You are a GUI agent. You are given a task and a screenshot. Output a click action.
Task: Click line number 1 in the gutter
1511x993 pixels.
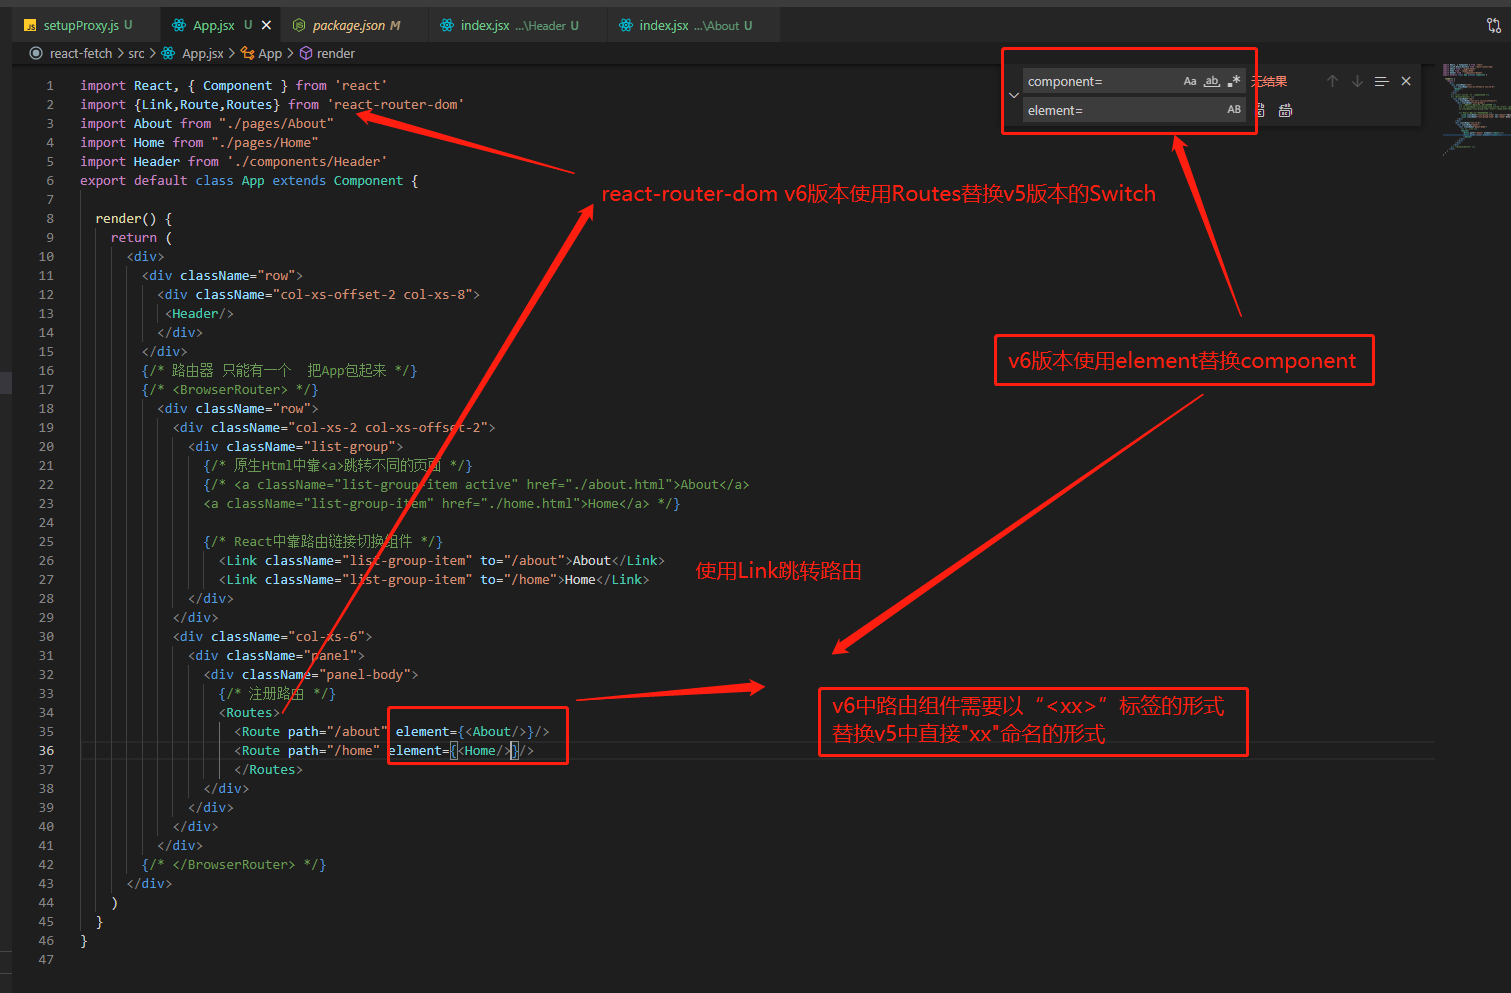[x=50, y=85]
